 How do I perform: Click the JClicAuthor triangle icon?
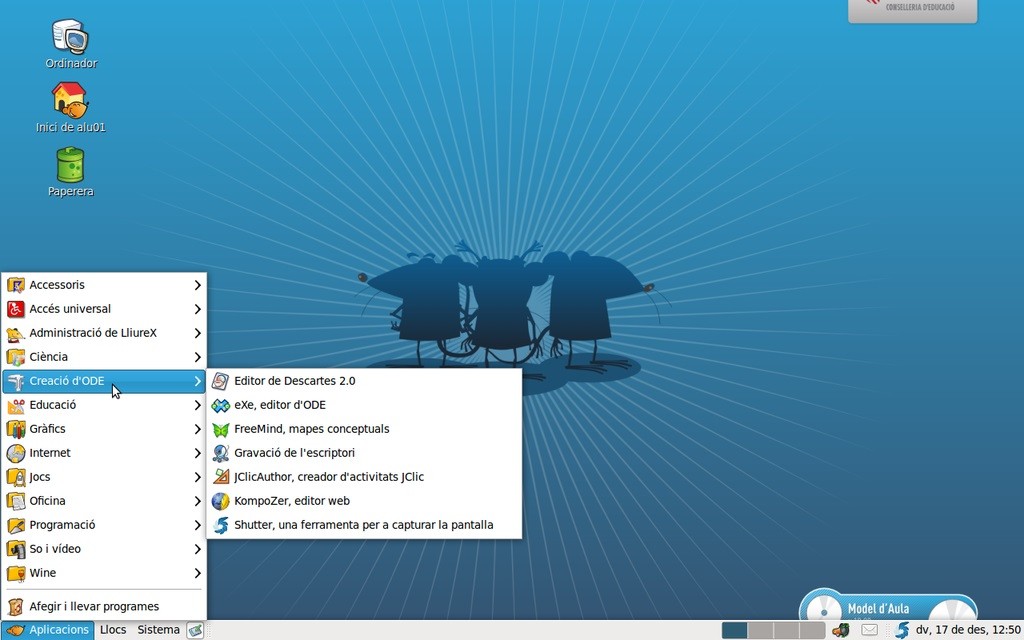[221, 477]
